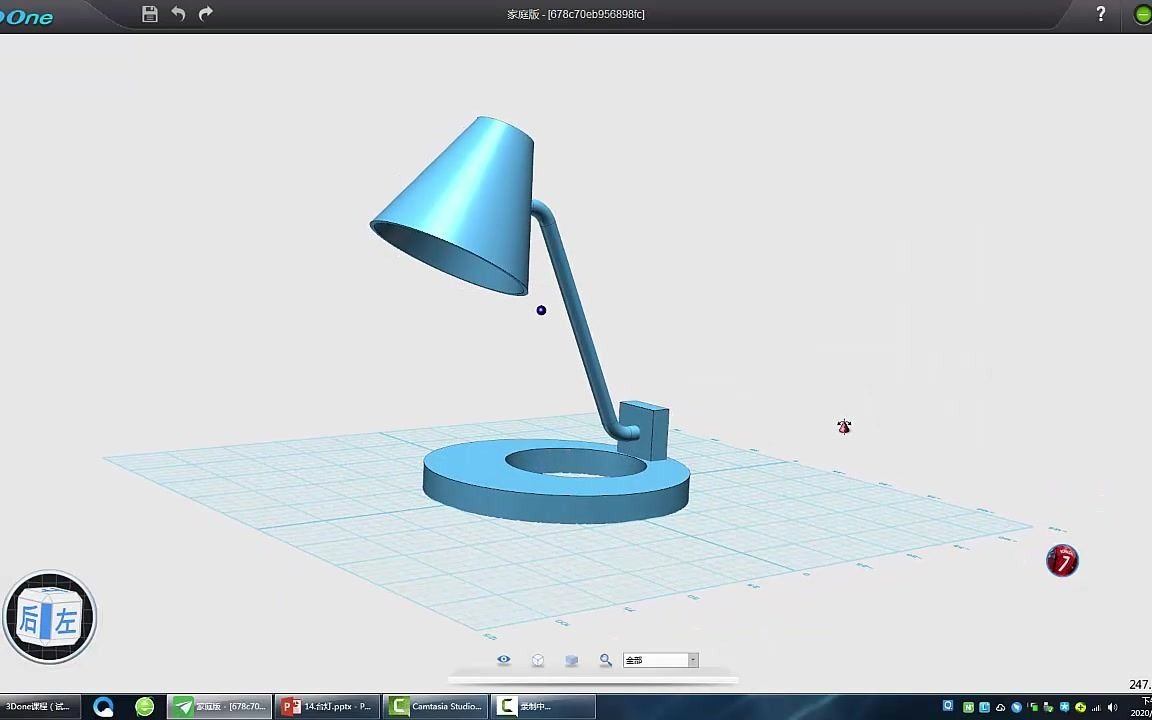Click the yellow-green plus tray icon

coord(1081,708)
